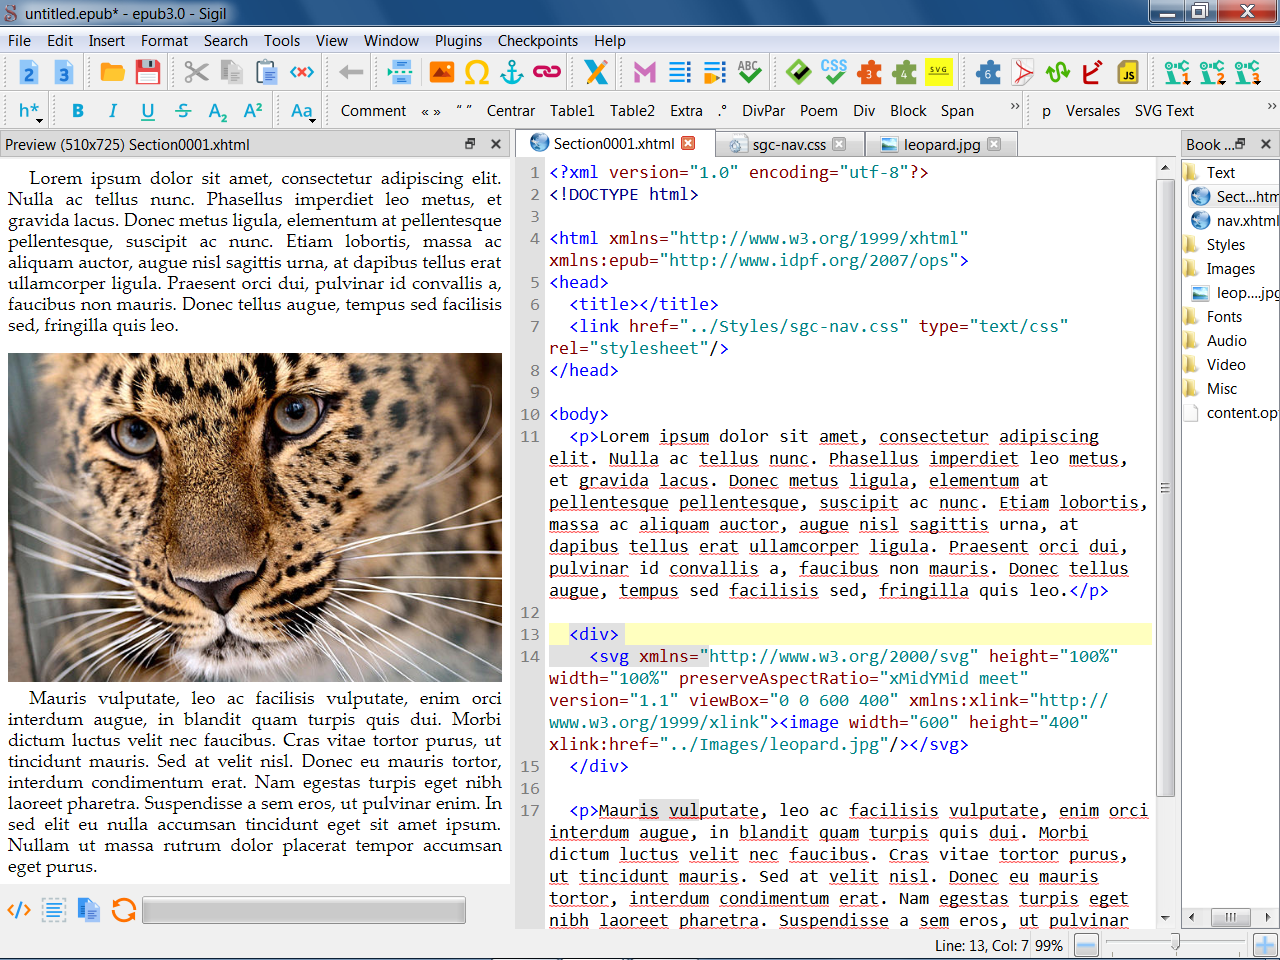Create new EPUB 3 file icon

click(x=63, y=72)
